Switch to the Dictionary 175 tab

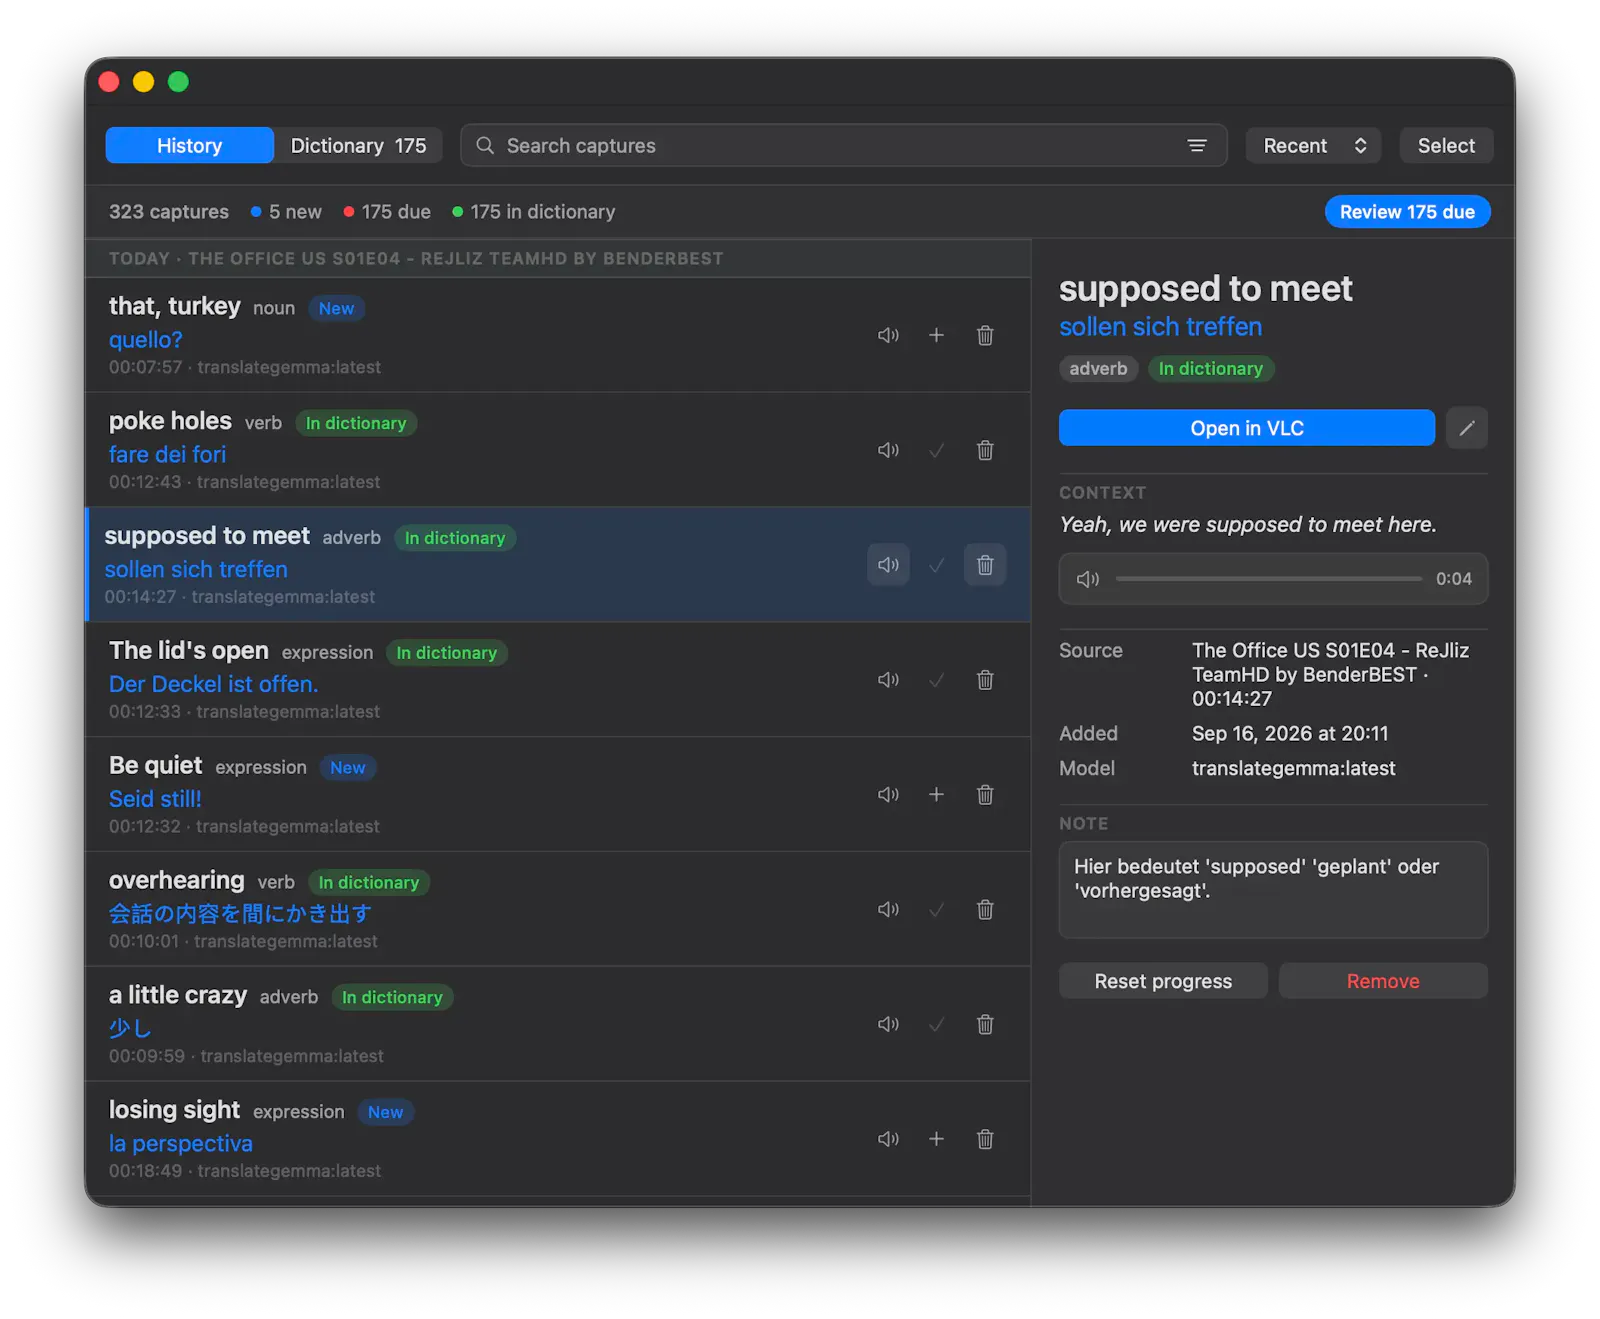[x=358, y=146]
